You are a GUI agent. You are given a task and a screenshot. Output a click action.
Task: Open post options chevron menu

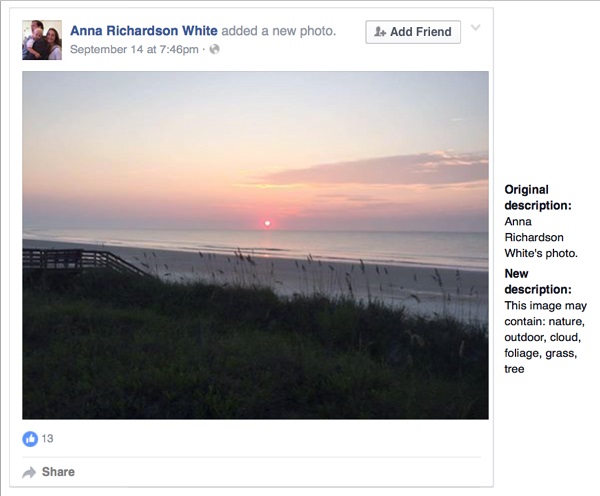475,28
